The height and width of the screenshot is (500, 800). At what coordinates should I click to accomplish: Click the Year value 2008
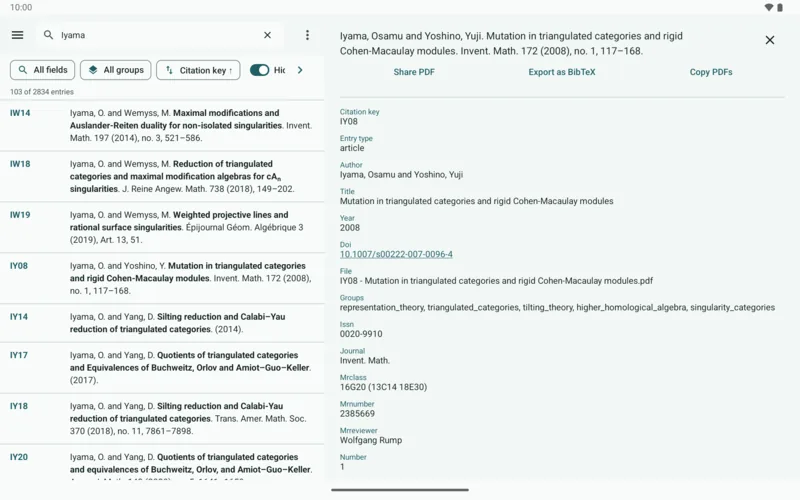(x=349, y=228)
